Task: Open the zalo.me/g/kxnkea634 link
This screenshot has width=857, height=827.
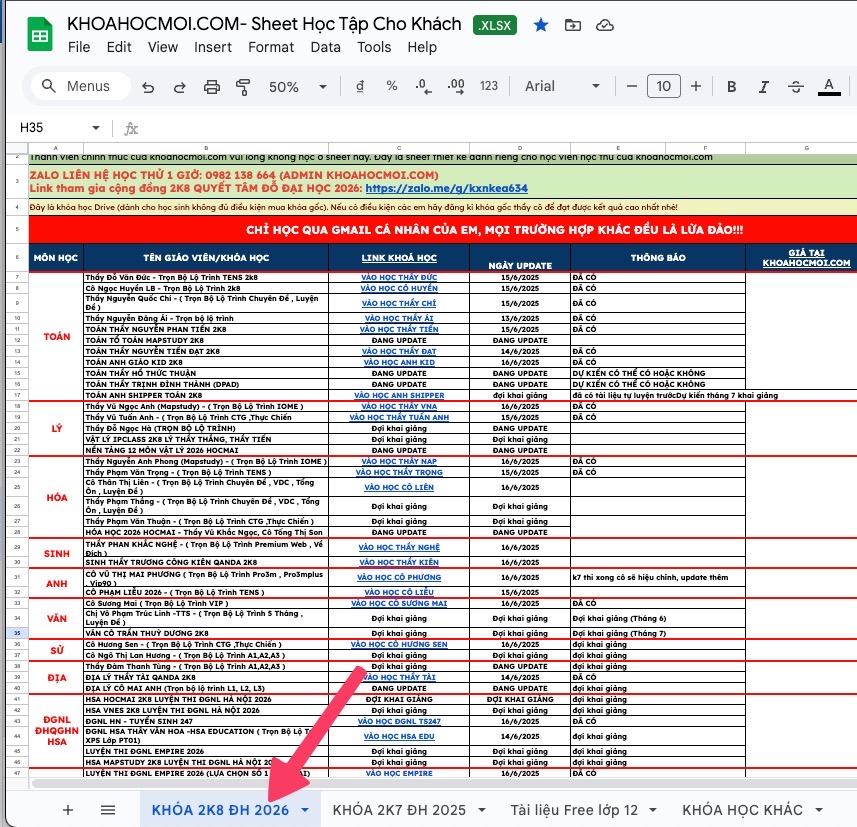Action: pos(447,189)
